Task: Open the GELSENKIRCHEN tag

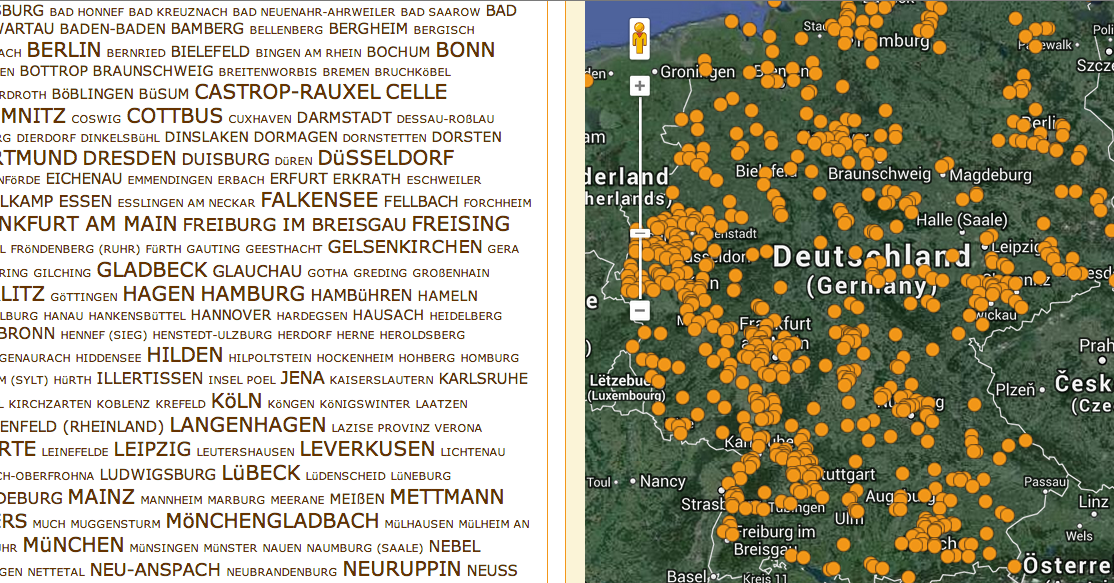Action: pos(405,247)
